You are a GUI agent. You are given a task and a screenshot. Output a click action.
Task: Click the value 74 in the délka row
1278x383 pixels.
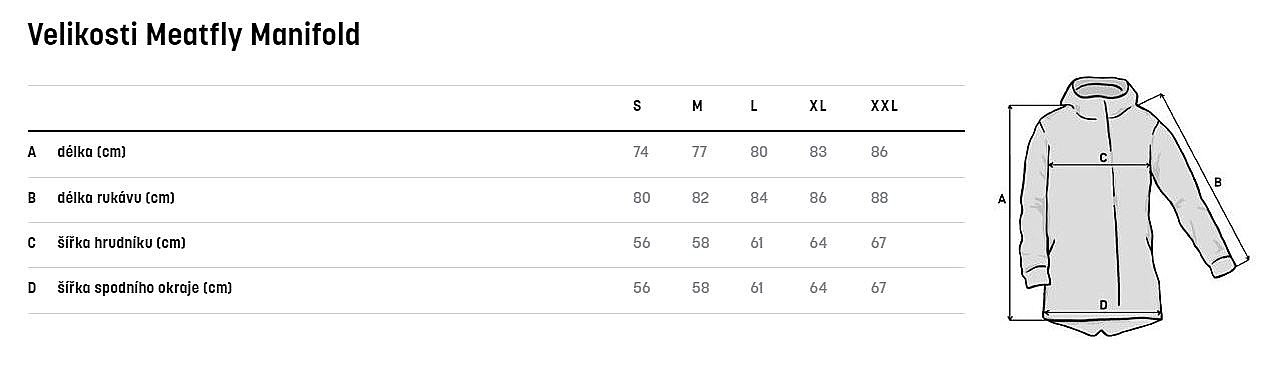641,152
